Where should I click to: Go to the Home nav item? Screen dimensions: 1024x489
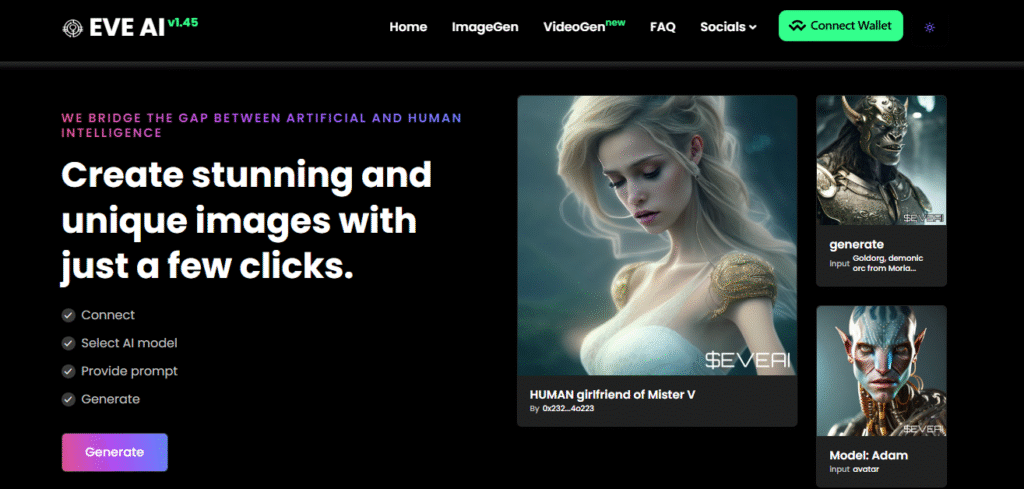pos(408,27)
